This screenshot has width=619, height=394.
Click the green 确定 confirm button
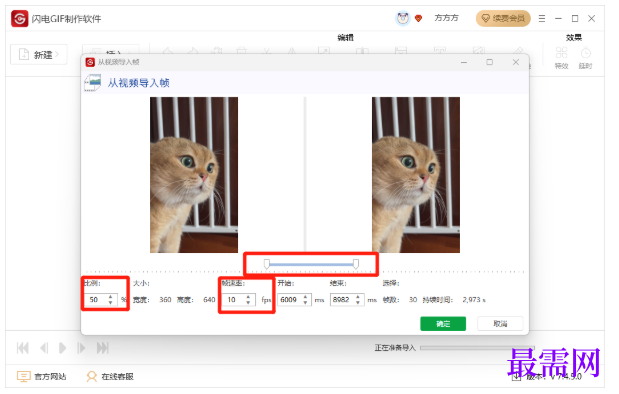[443, 324]
